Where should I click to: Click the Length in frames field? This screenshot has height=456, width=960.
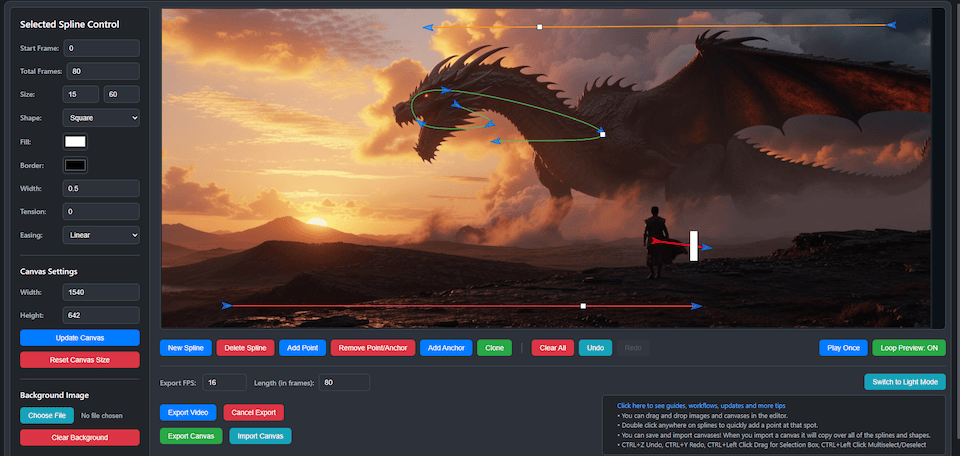[344, 383]
